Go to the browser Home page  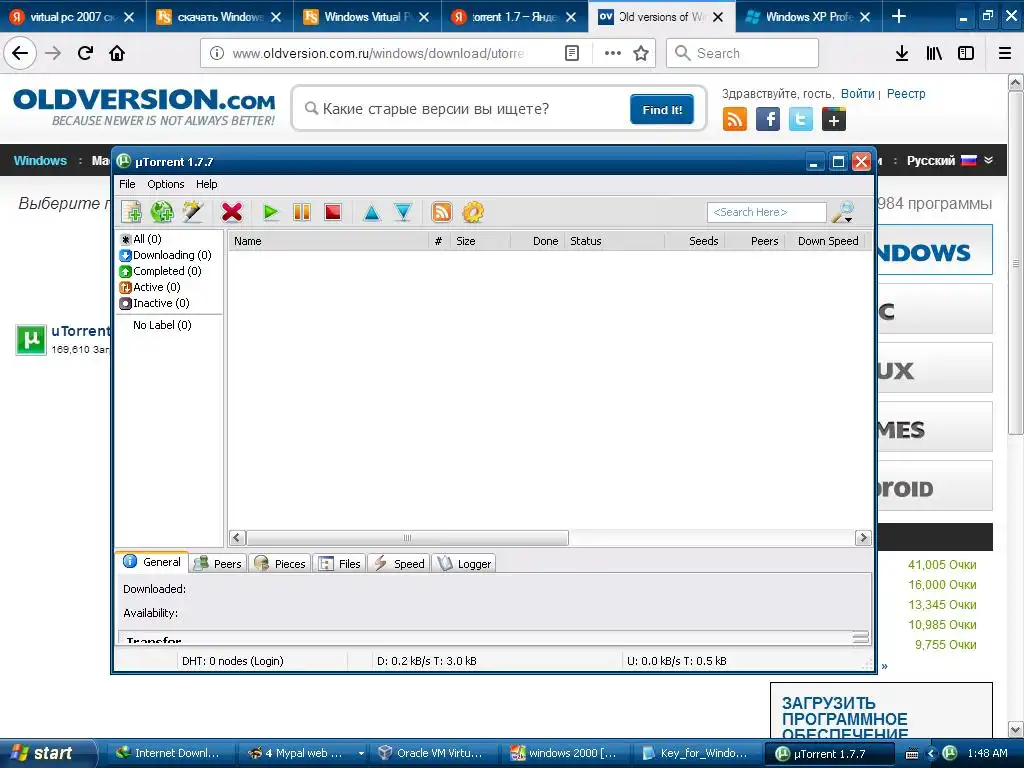117,53
